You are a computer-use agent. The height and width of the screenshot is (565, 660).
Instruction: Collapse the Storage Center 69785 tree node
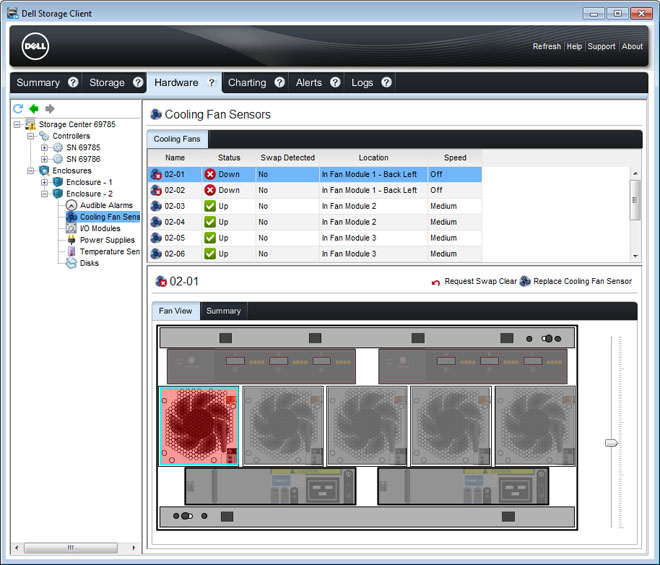click(x=18, y=125)
